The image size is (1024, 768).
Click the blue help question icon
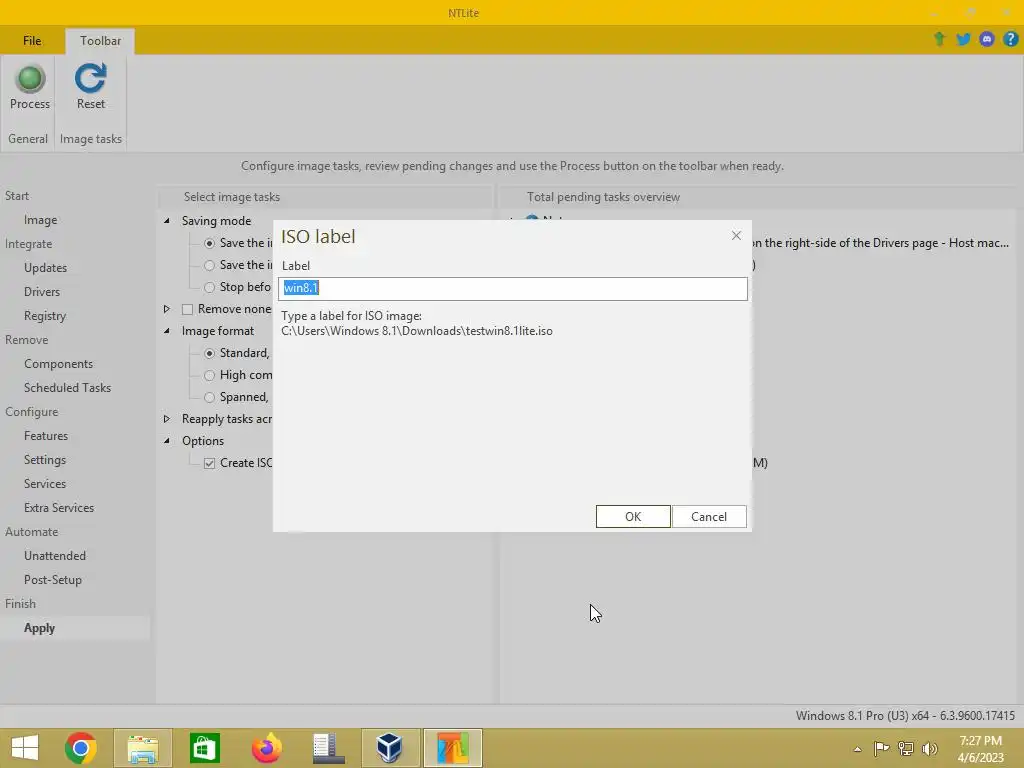pos(1010,39)
